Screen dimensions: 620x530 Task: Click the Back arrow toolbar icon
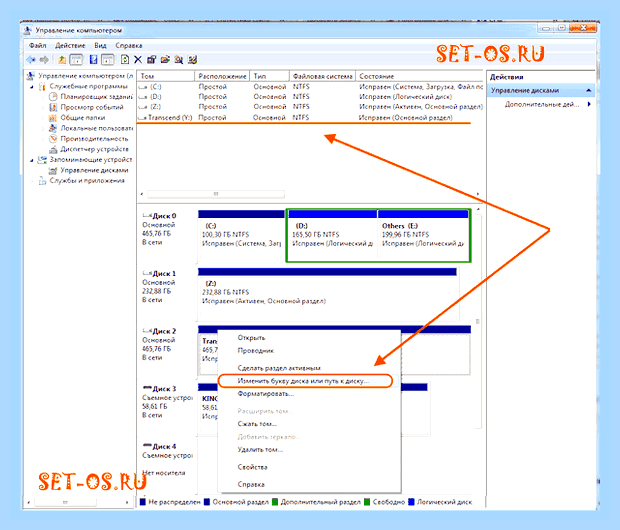(31, 60)
